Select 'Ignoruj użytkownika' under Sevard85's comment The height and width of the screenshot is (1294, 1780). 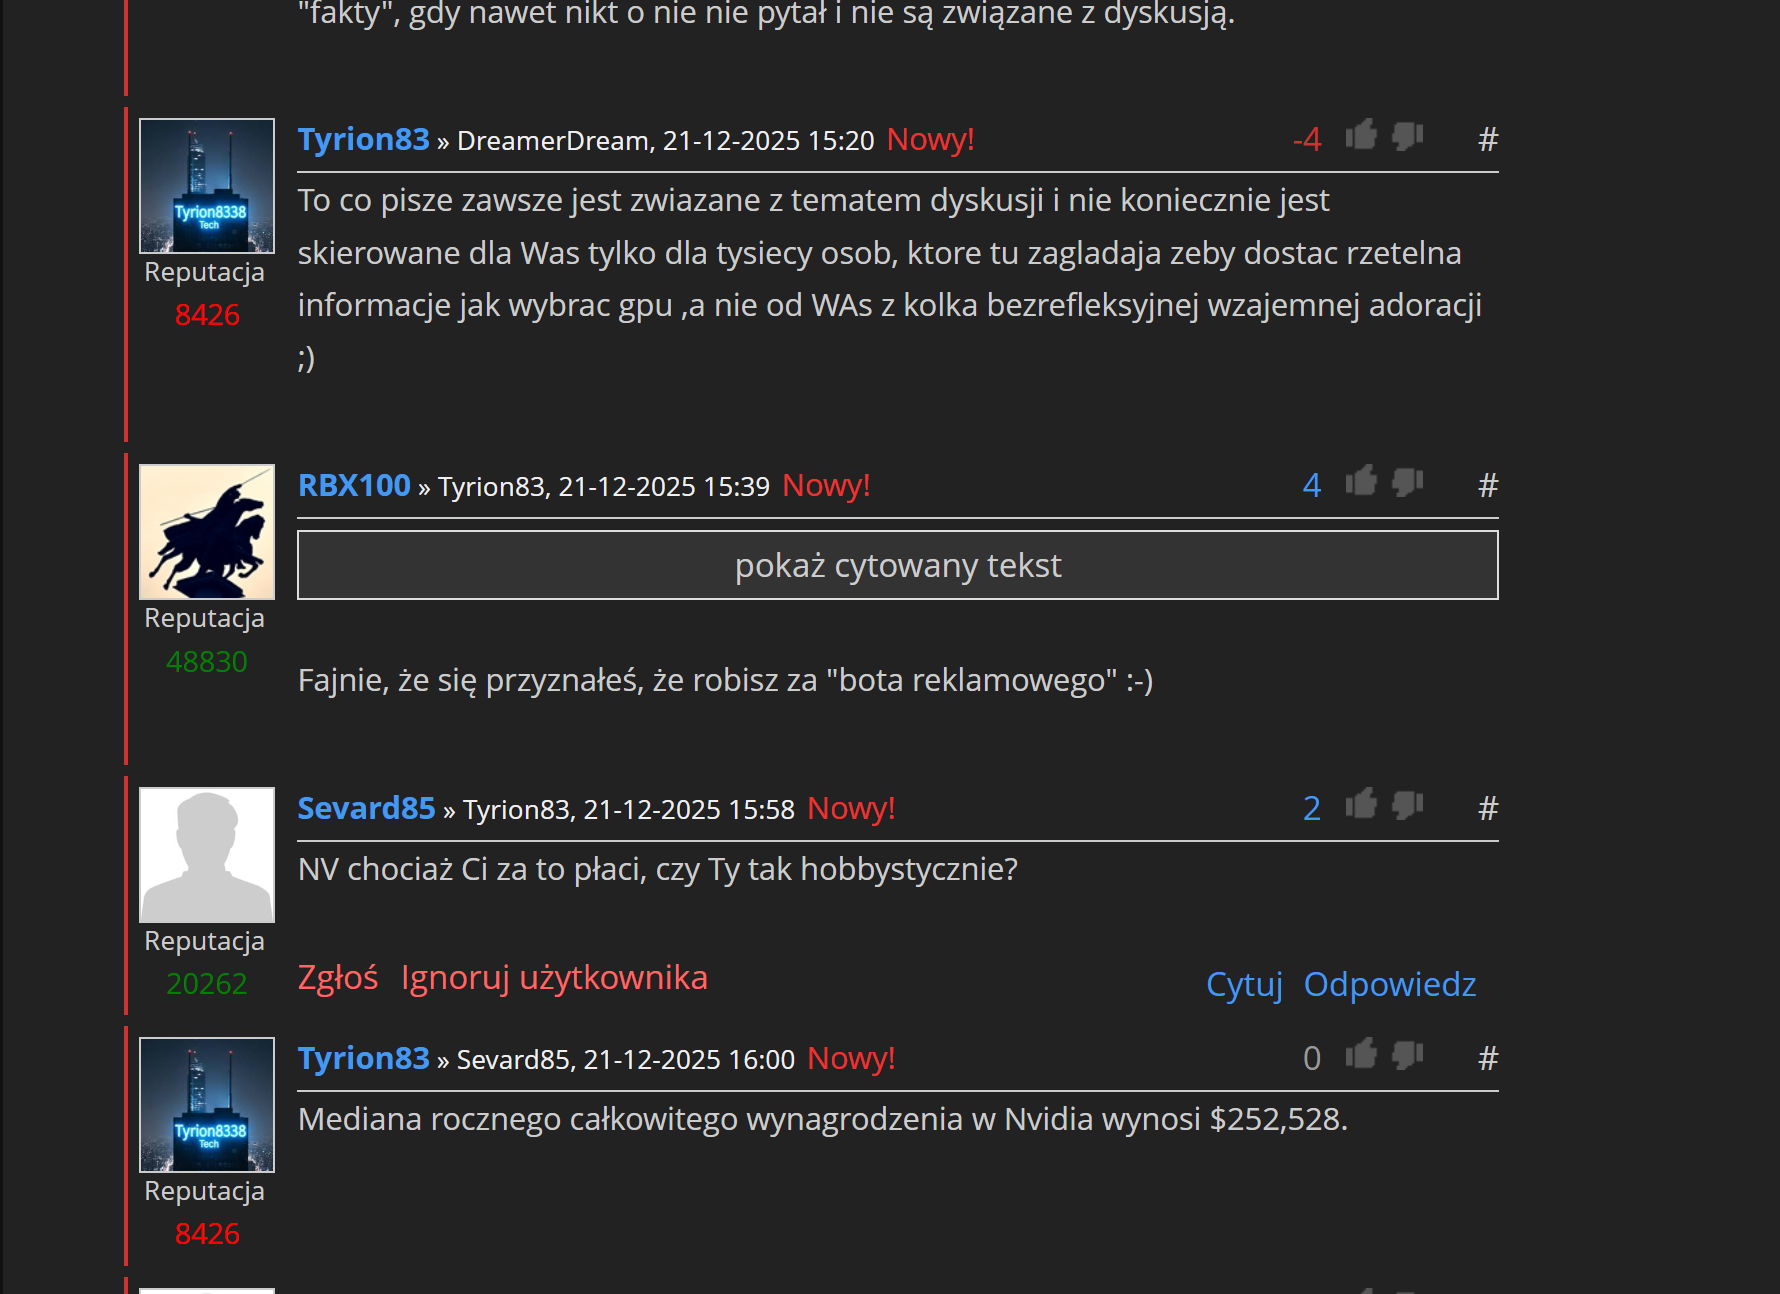[554, 977]
